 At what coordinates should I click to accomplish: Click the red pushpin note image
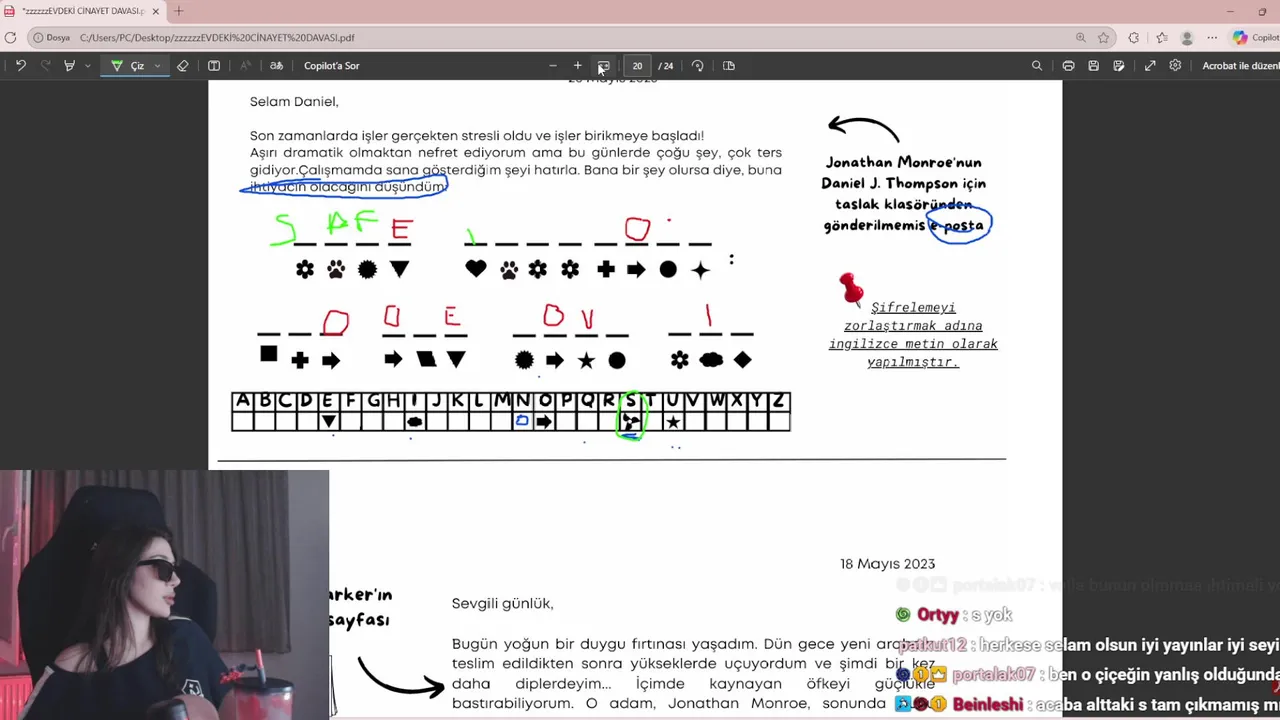click(x=851, y=289)
